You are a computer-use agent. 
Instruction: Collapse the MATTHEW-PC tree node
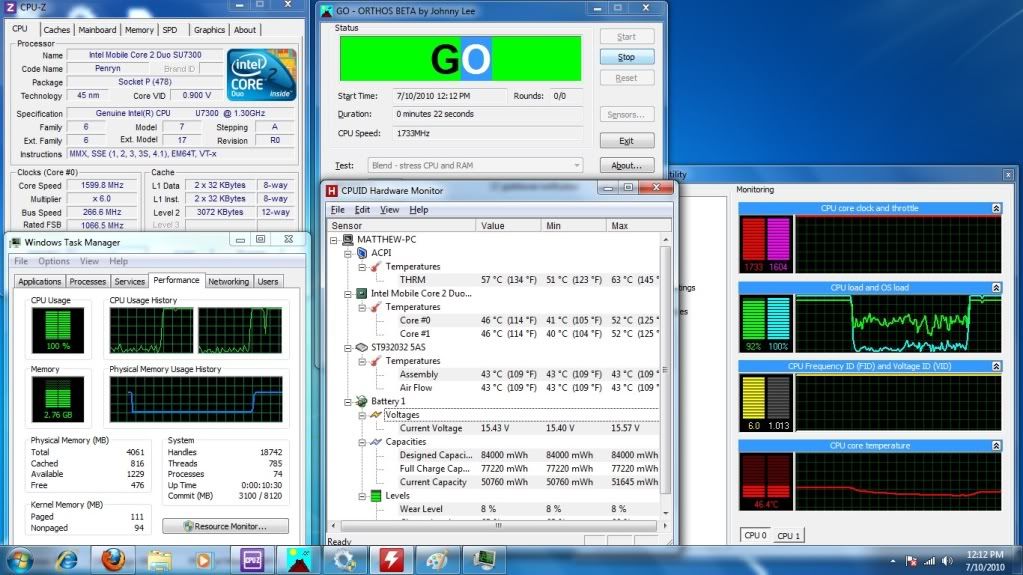(x=334, y=240)
